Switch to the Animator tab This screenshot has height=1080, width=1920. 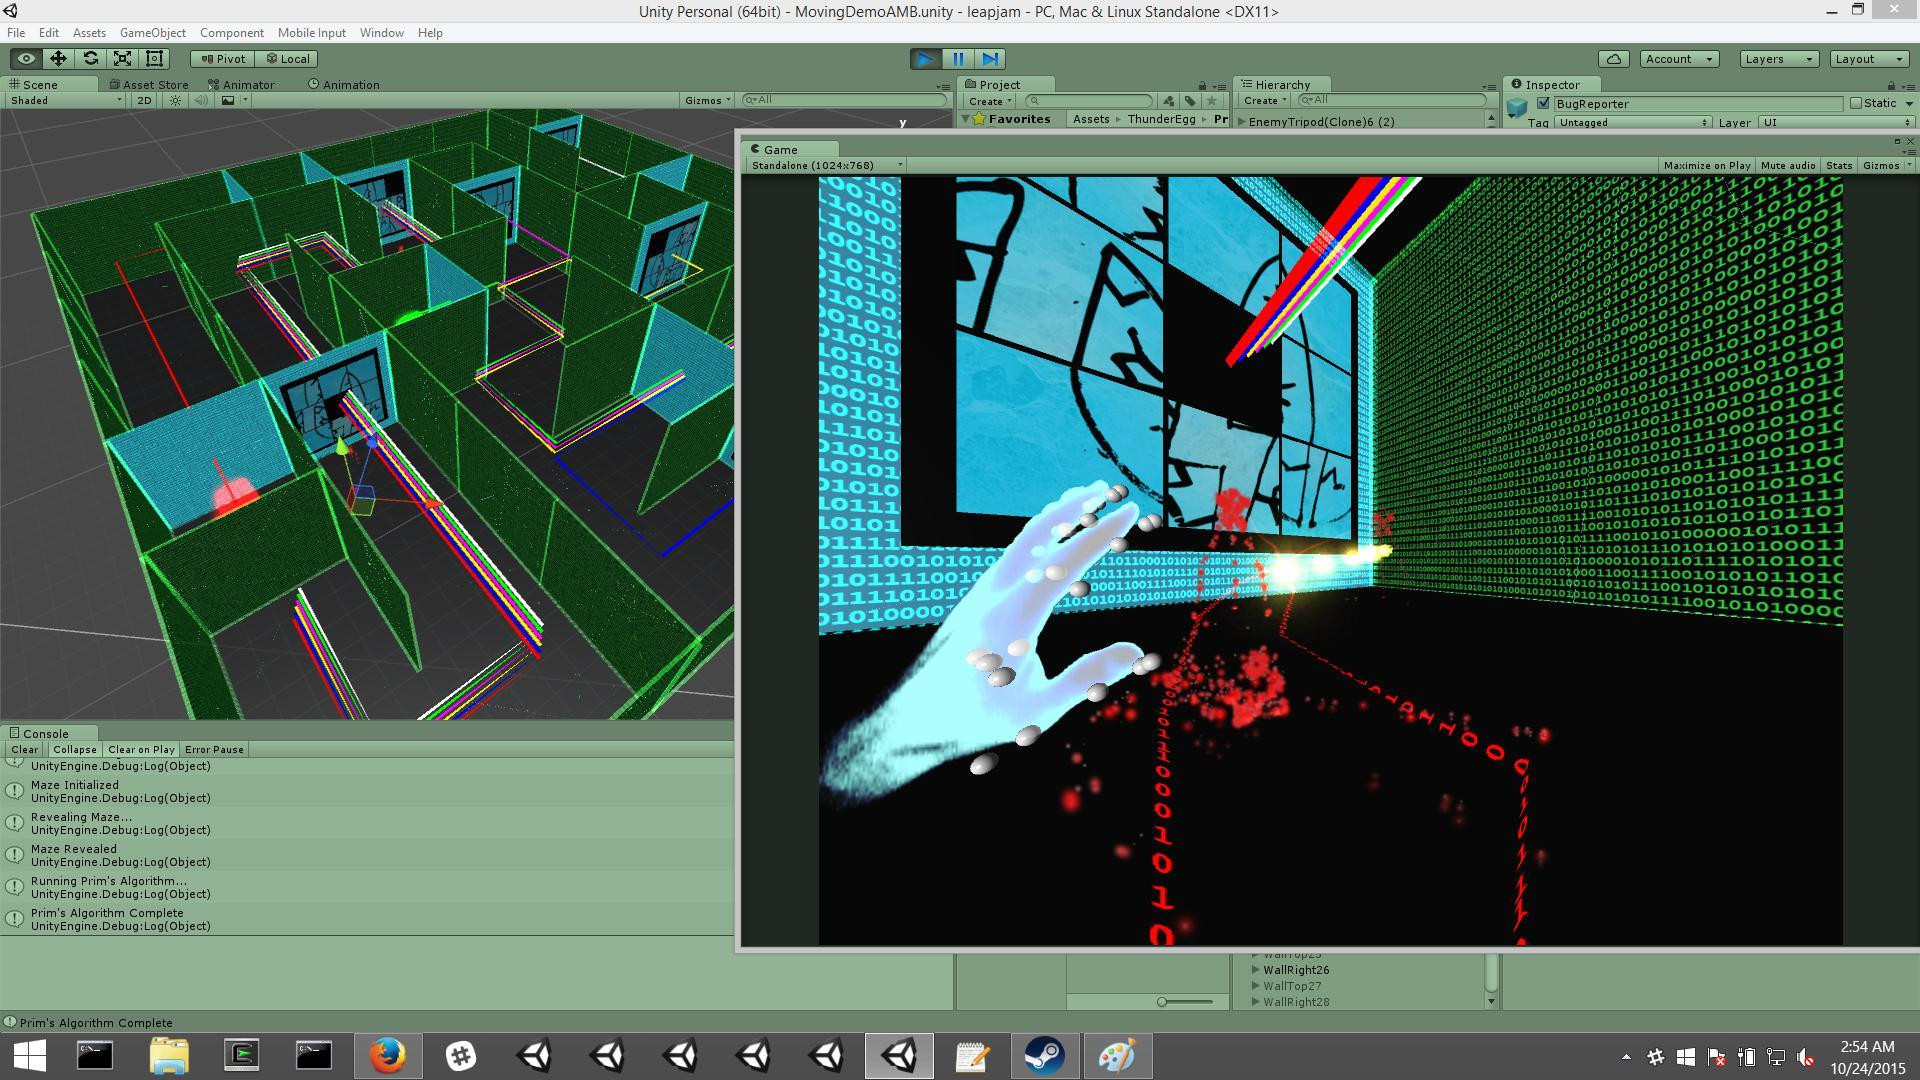[x=241, y=85]
